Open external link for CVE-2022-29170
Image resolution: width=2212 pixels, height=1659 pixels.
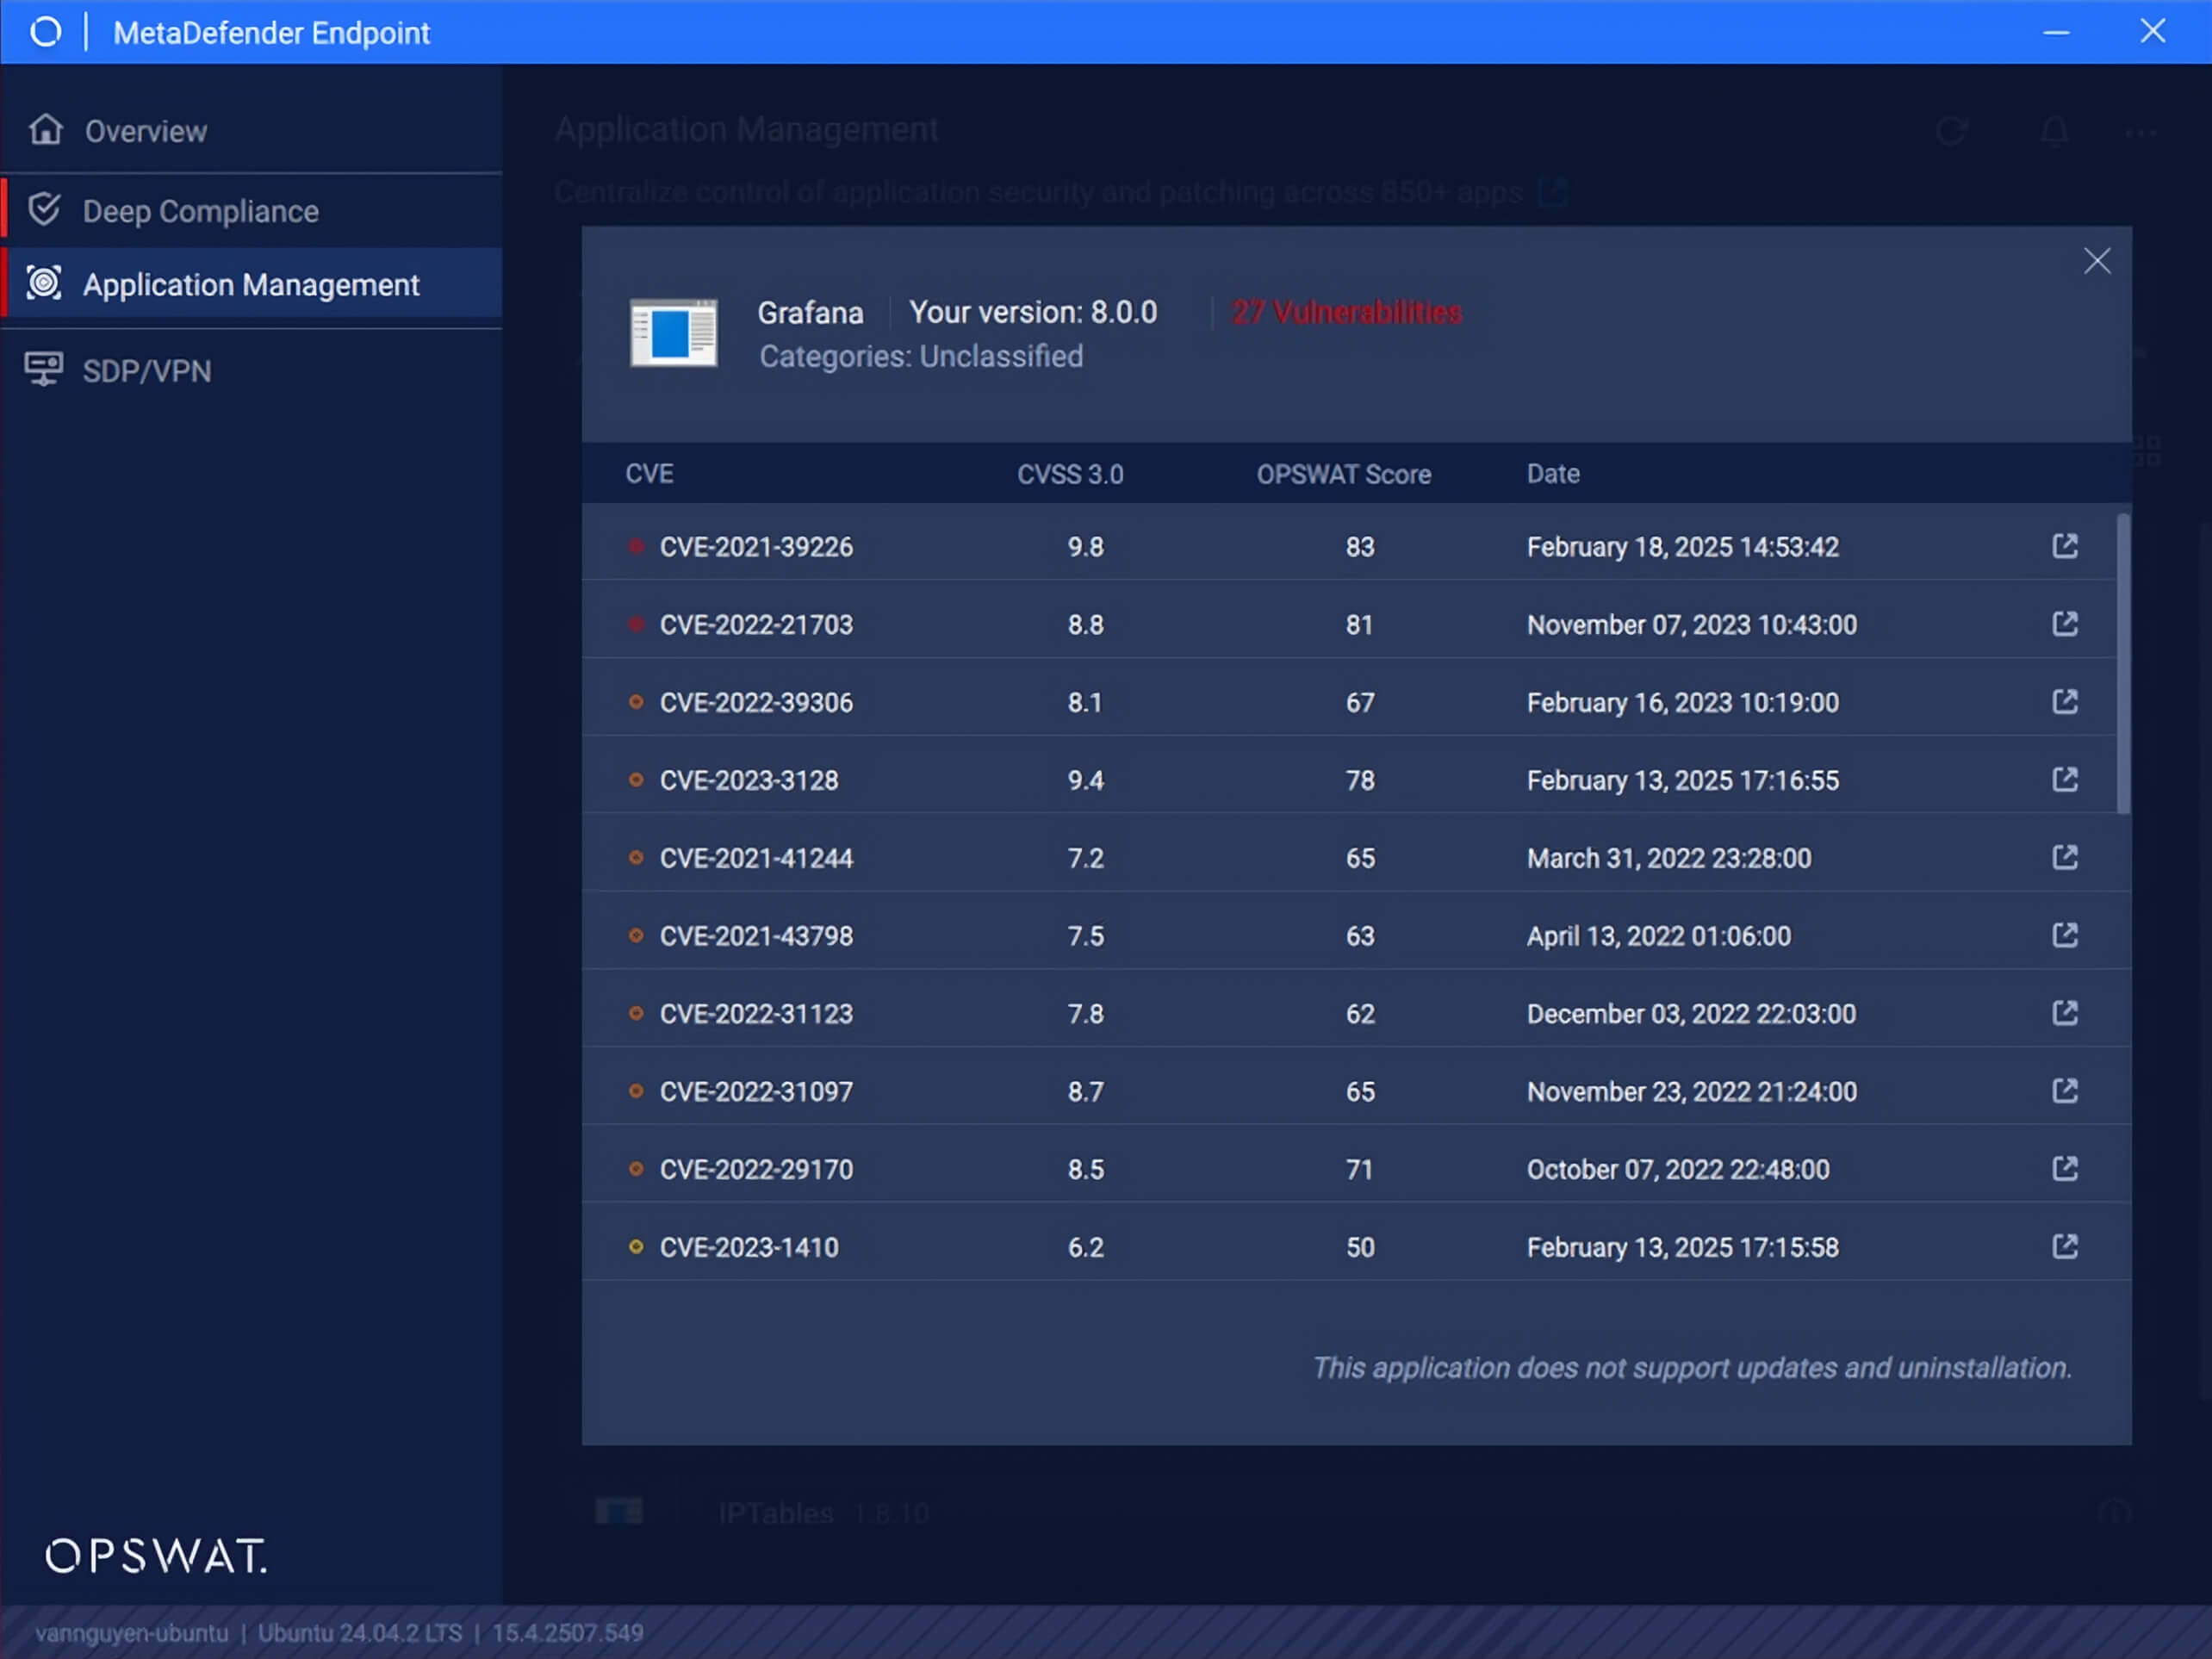click(x=2065, y=1169)
